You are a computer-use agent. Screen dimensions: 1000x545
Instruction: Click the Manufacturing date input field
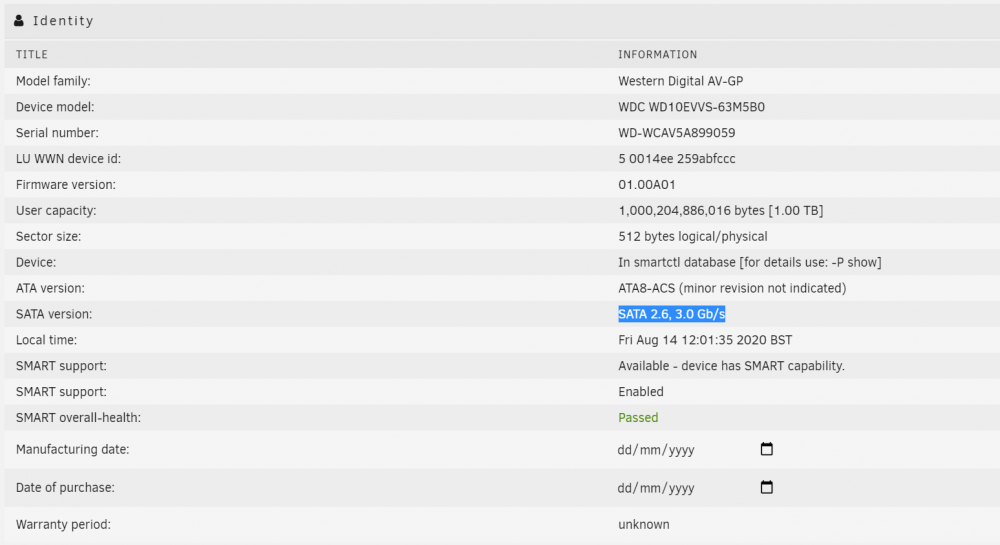(696, 449)
